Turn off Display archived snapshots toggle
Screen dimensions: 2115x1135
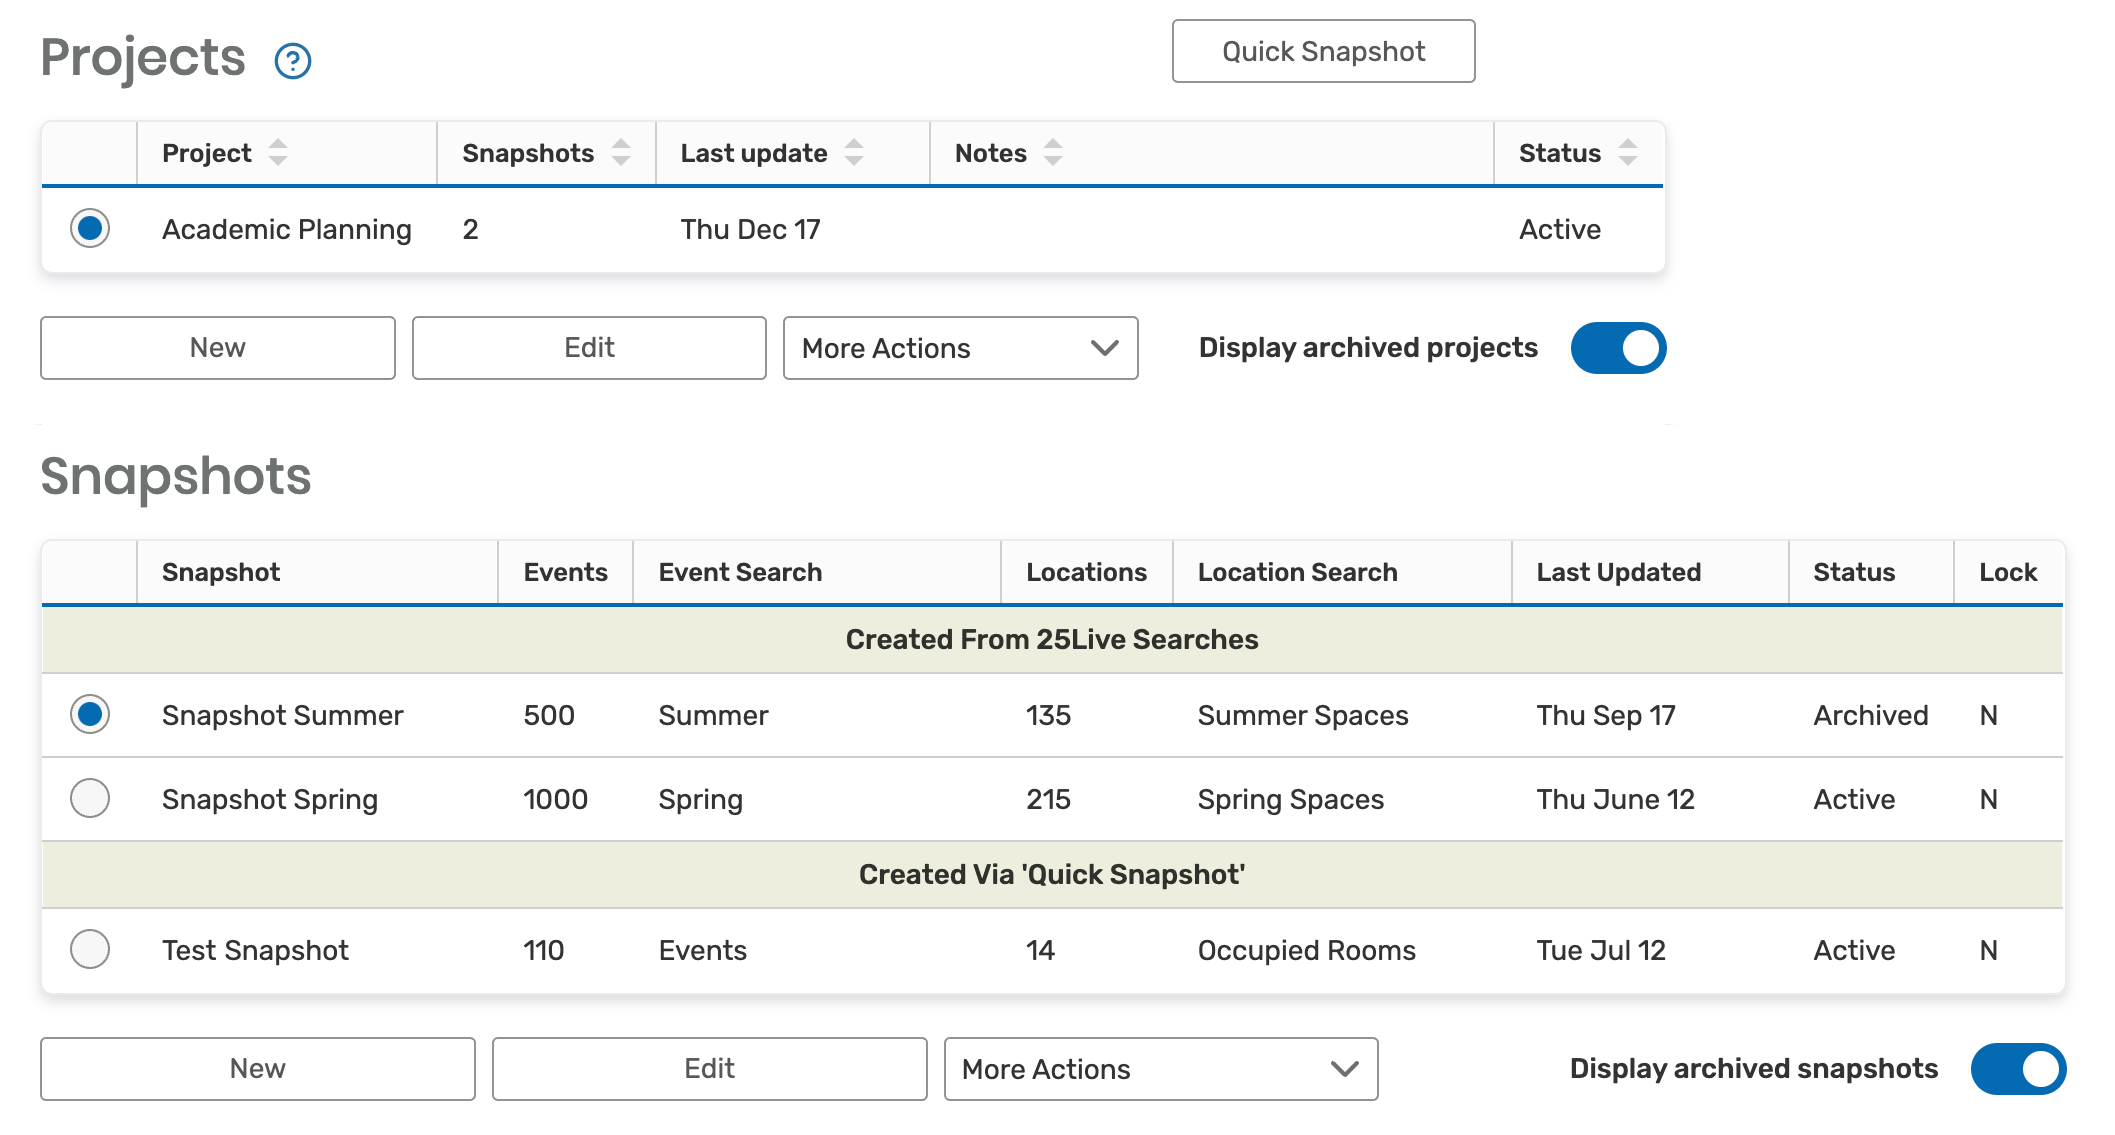[x=2018, y=1069]
